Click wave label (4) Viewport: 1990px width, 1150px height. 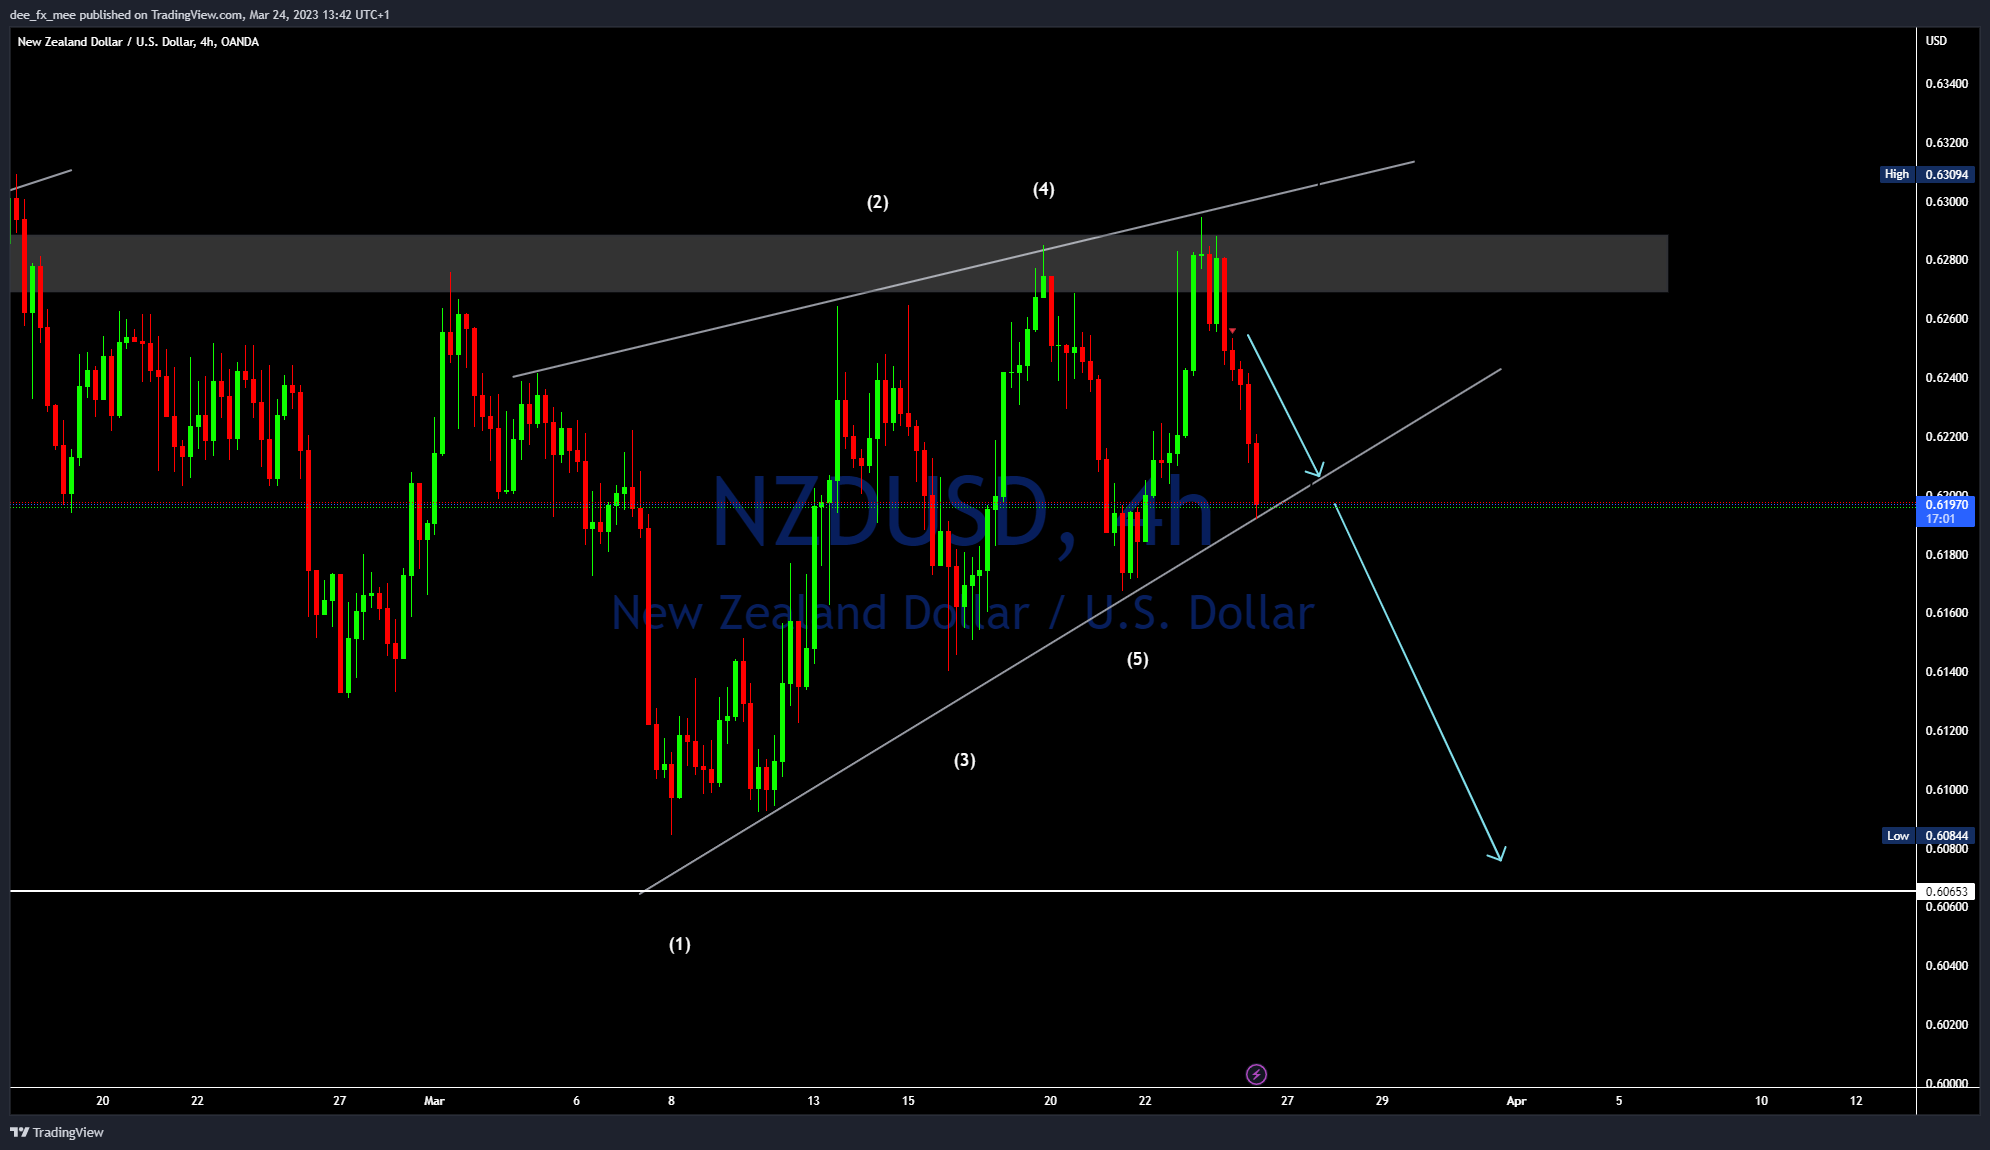[x=1043, y=189]
